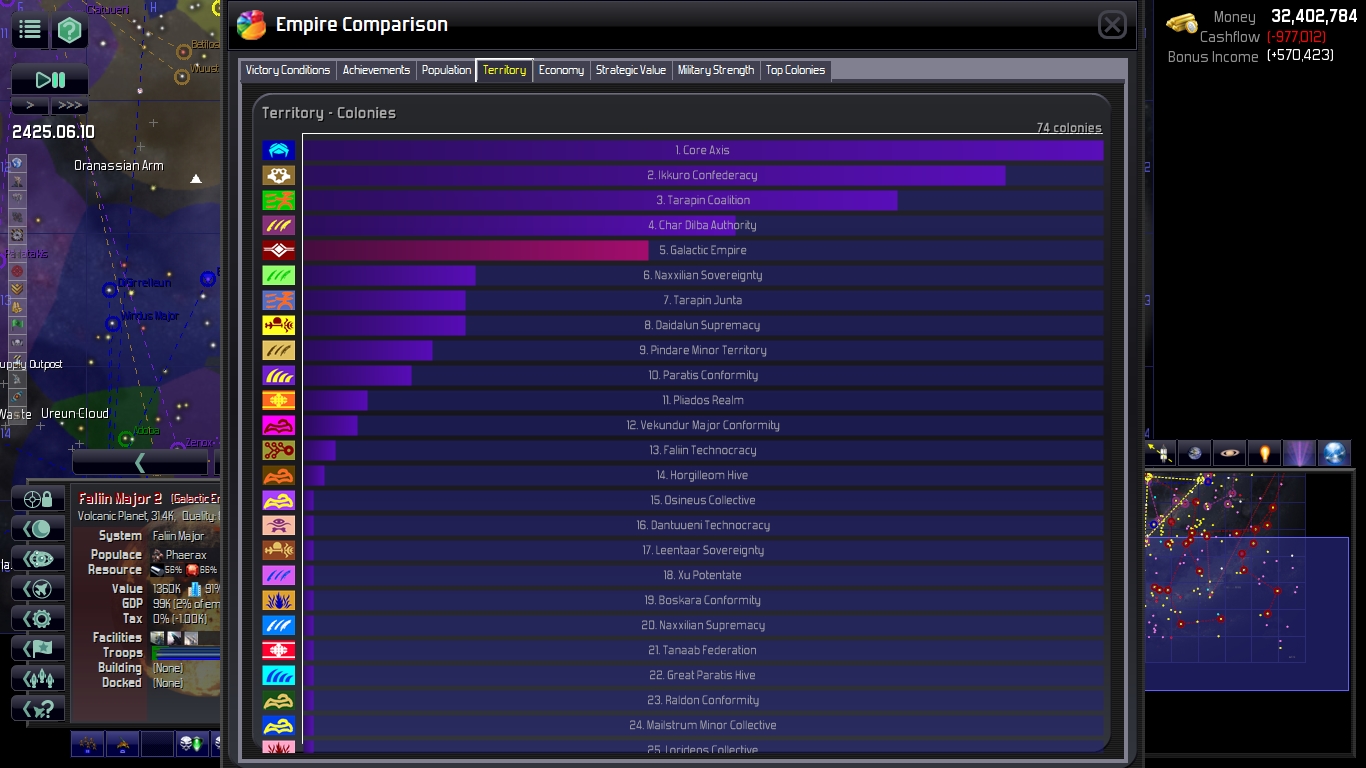The height and width of the screenshot is (768, 1366).
Task: Cycle previous space port base icon
Action: coord(39,558)
